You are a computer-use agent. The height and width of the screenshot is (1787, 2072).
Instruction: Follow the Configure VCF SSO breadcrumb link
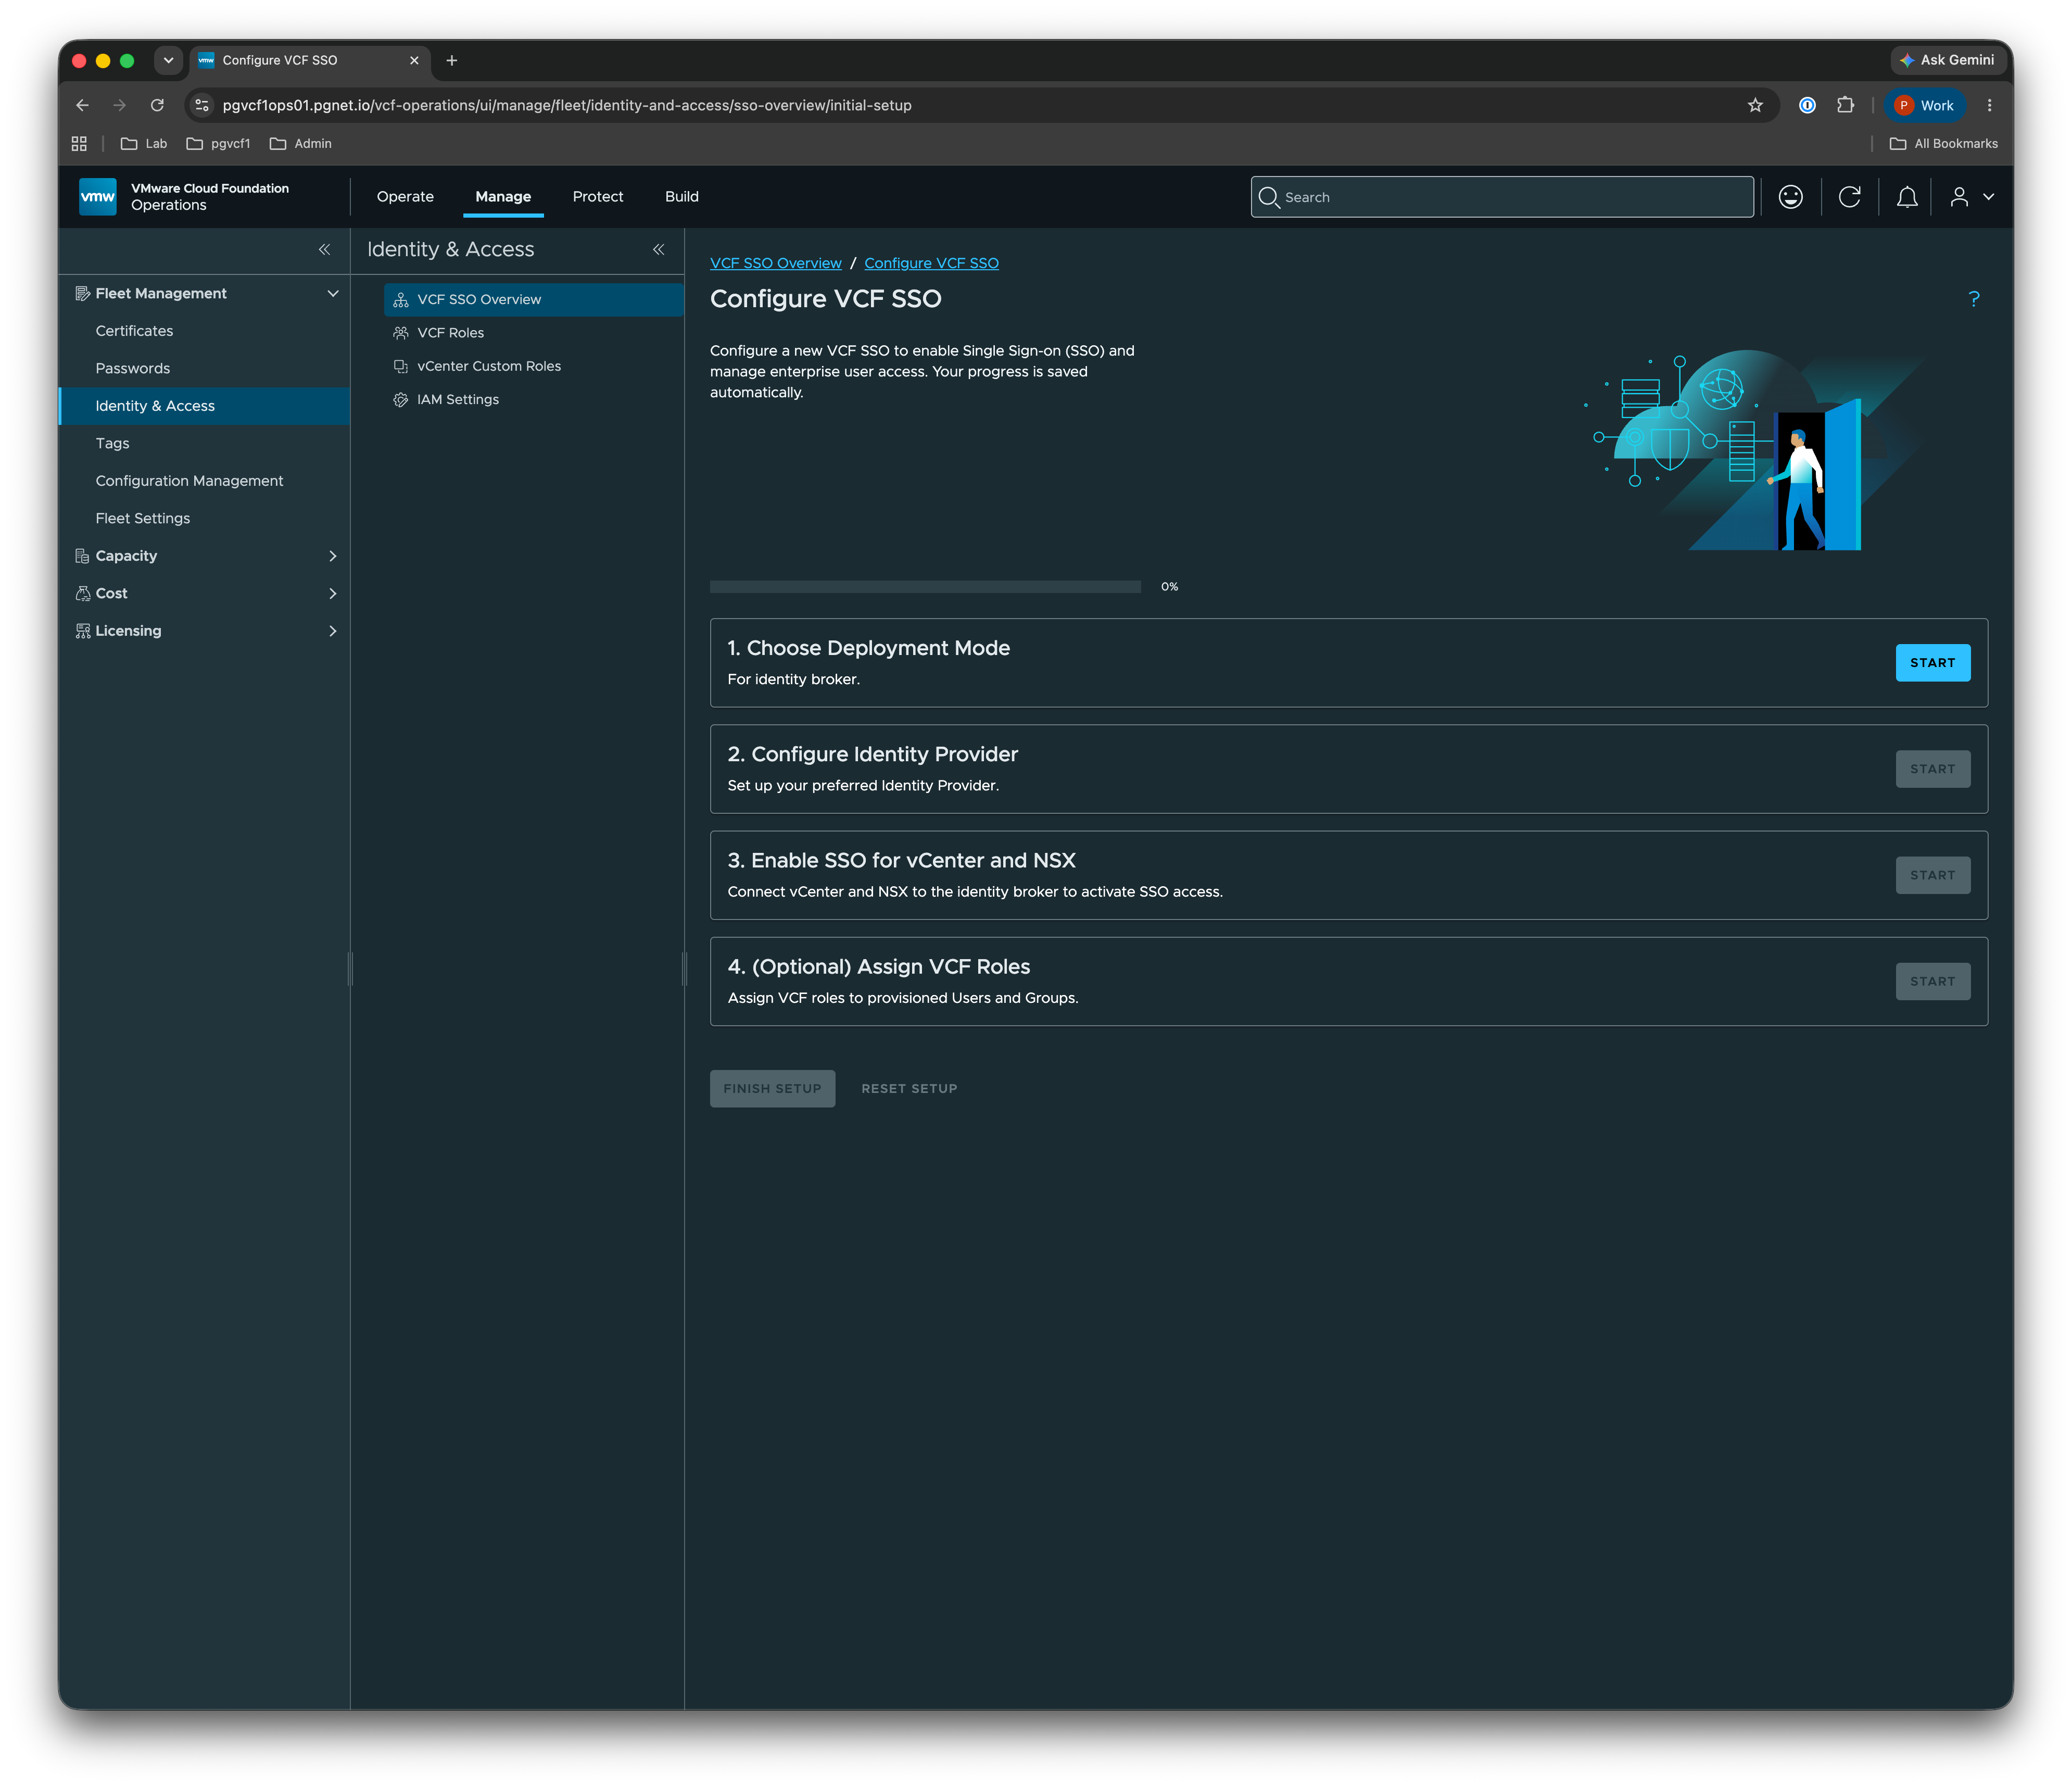(931, 263)
